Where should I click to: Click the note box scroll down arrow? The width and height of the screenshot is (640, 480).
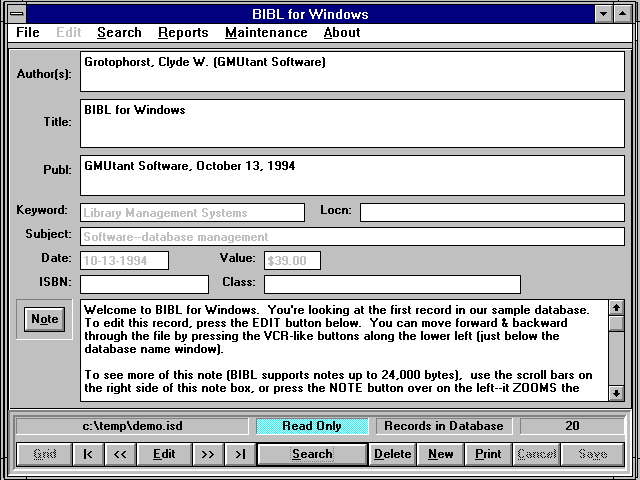point(616,393)
